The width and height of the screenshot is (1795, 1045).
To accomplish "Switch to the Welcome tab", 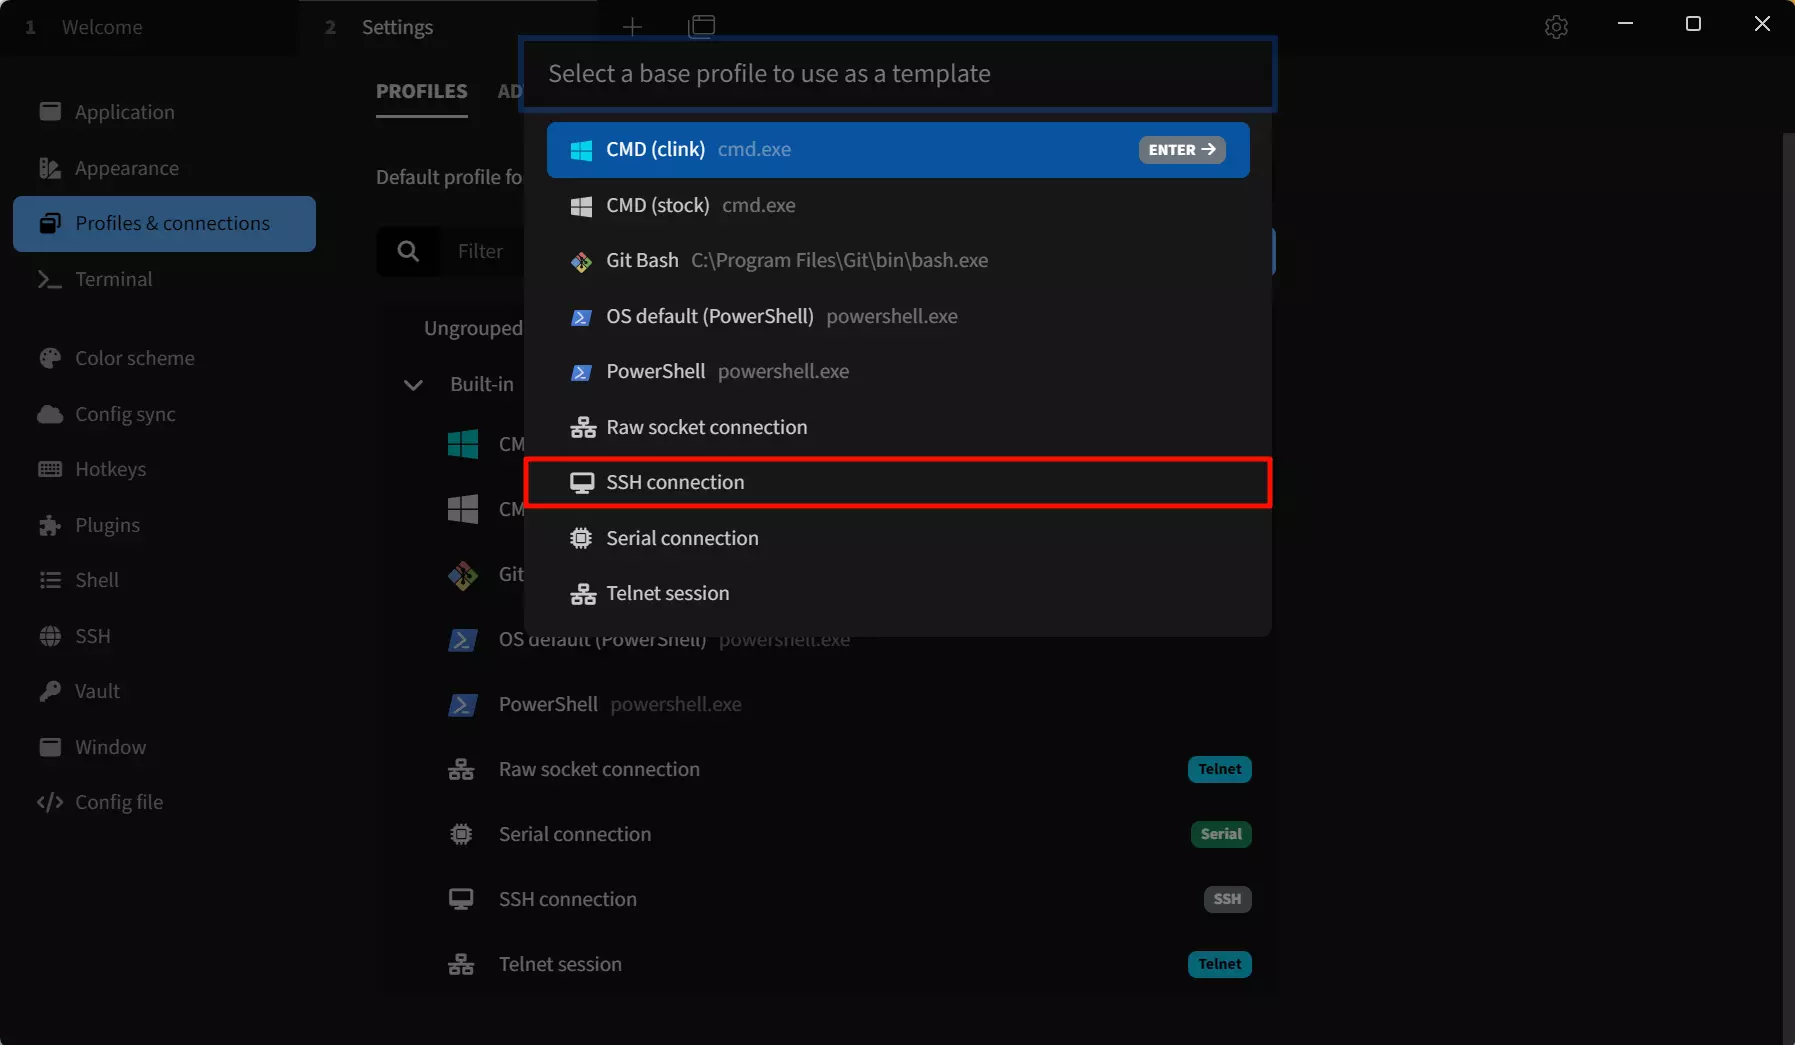I will pos(101,27).
